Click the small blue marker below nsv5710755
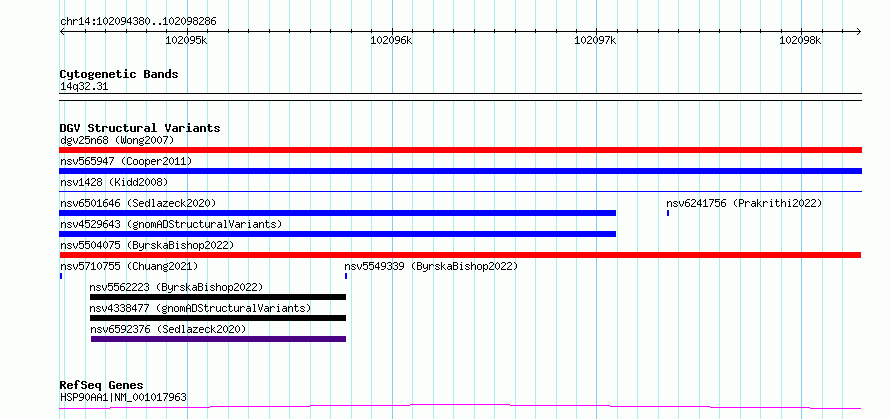890x419 pixels. pos(61,276)
